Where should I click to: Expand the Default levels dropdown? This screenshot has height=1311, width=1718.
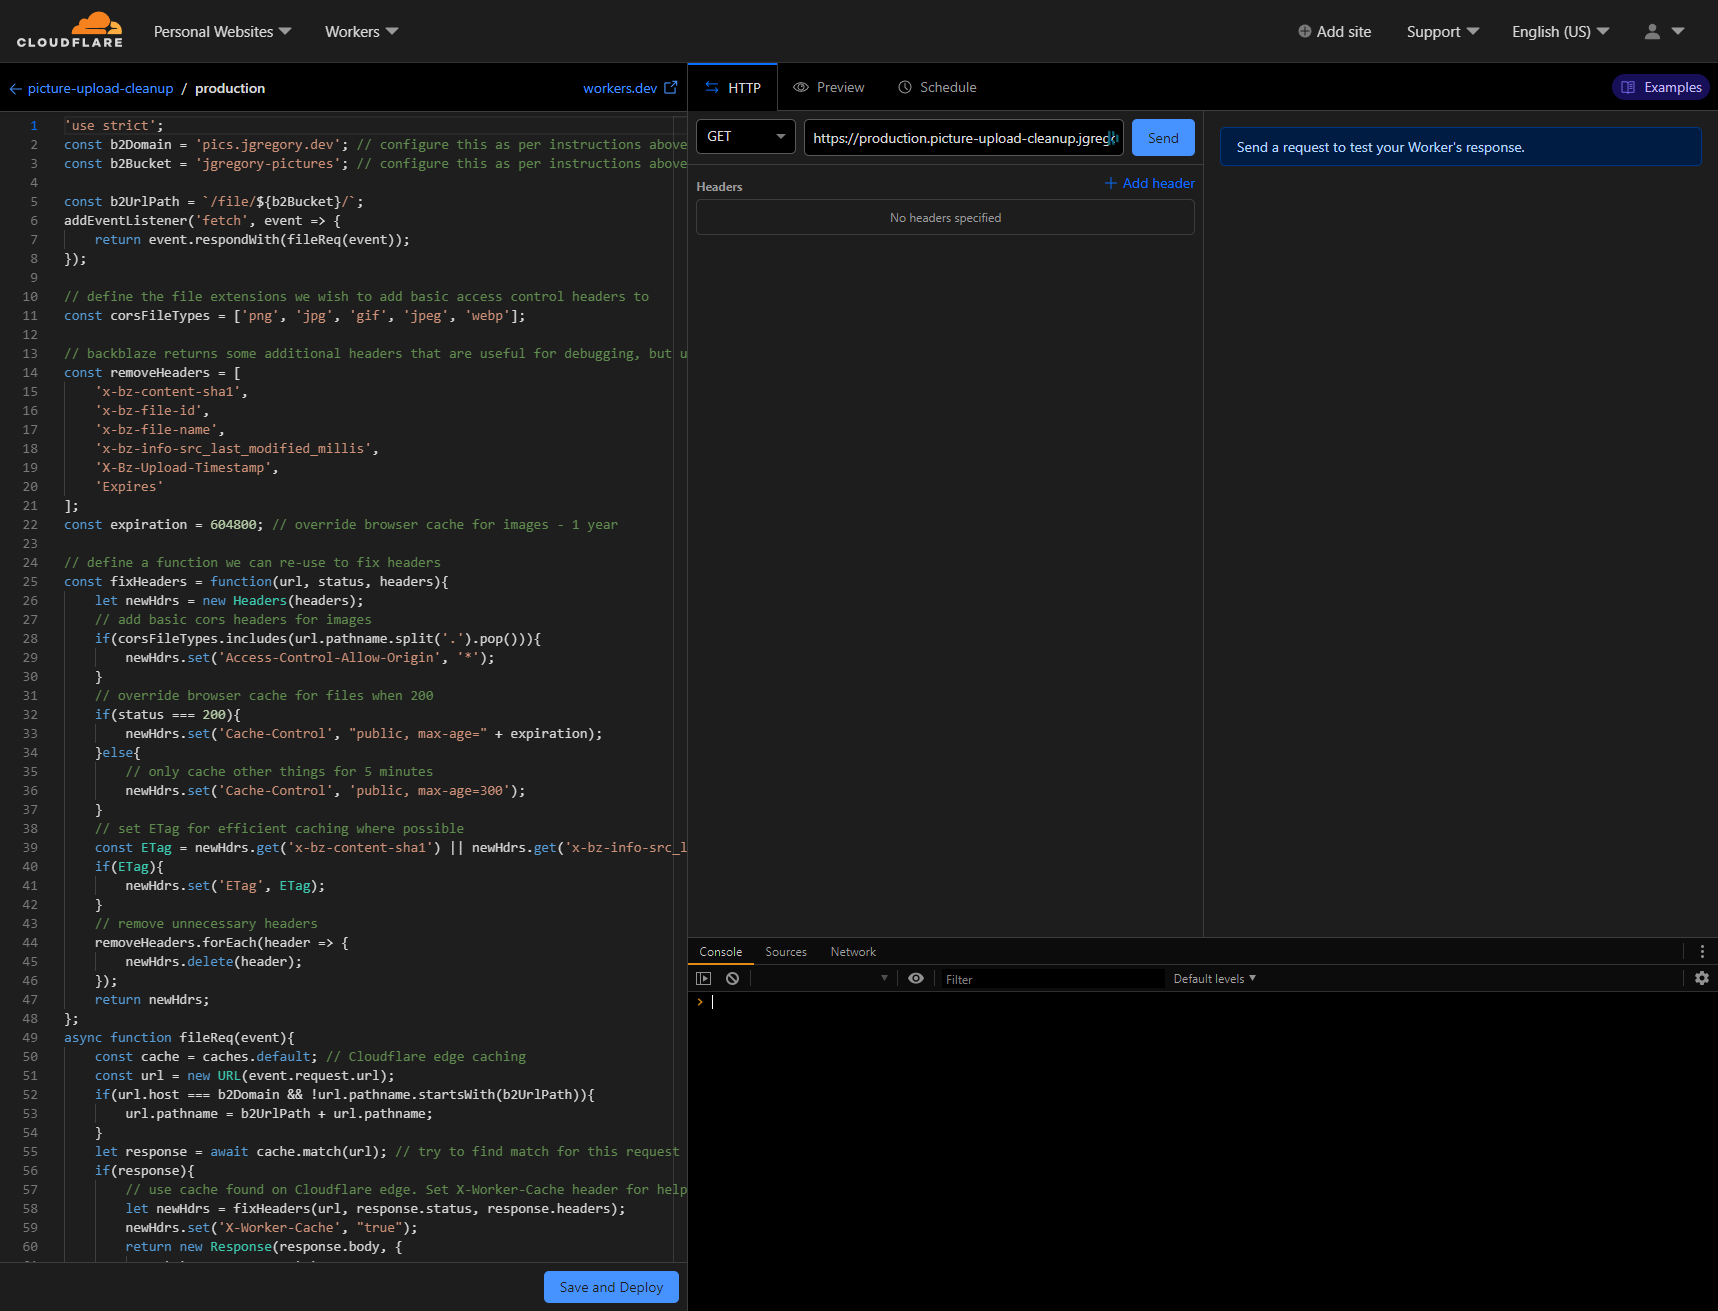pyautogui.click(x=1214, y=979)
